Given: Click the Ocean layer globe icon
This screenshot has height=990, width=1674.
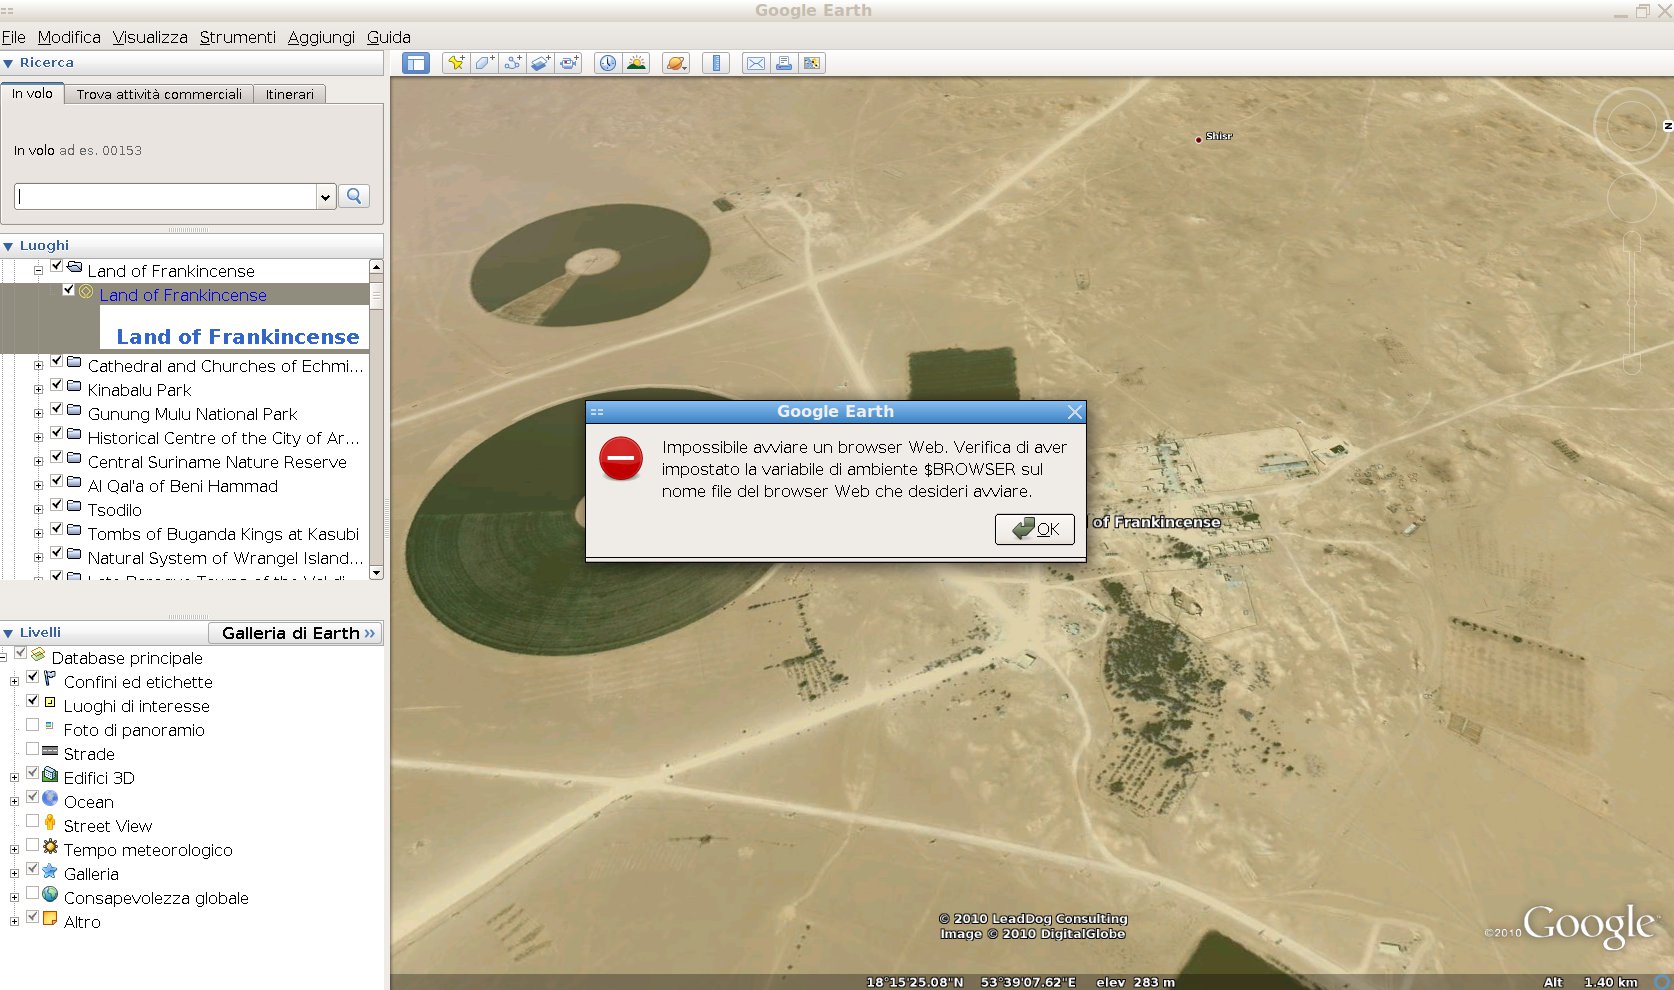Looking at the screenshot, I should [x=50, y=799].
